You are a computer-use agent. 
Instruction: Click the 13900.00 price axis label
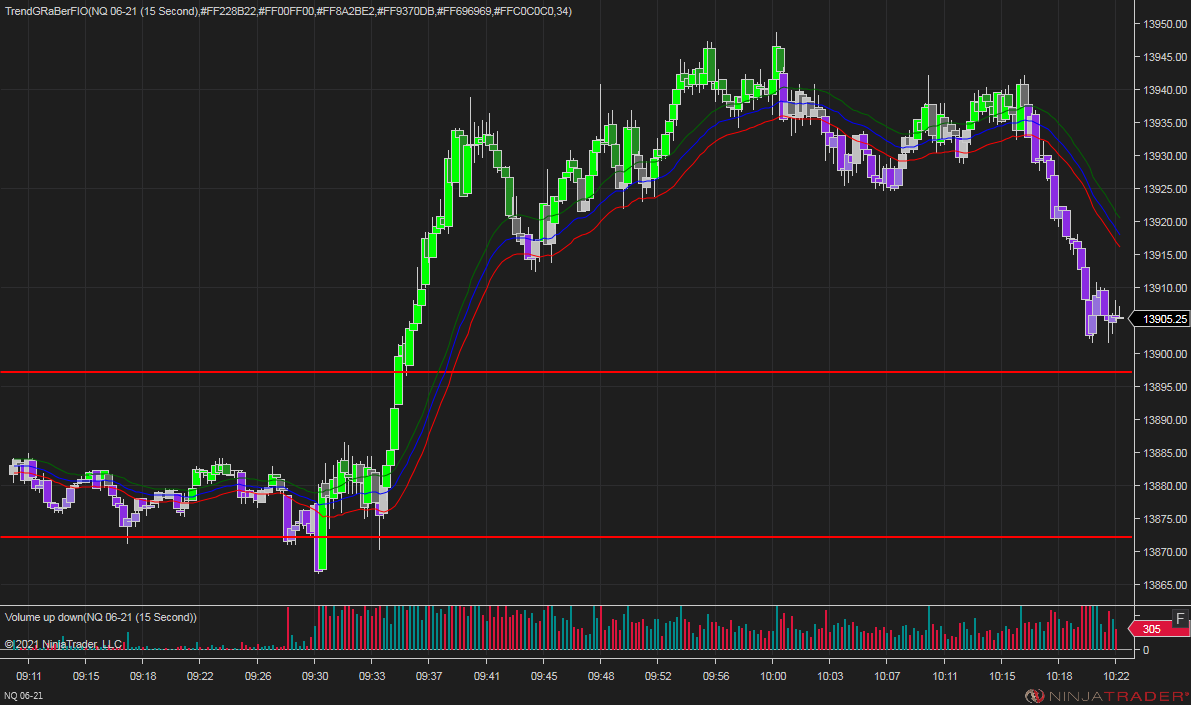click(1164, 354)
